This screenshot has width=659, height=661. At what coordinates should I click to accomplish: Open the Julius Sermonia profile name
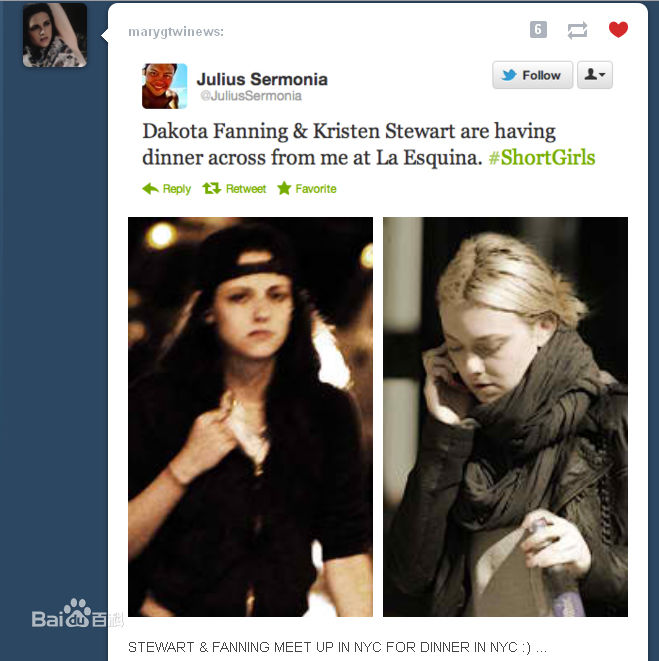point(262,79)
